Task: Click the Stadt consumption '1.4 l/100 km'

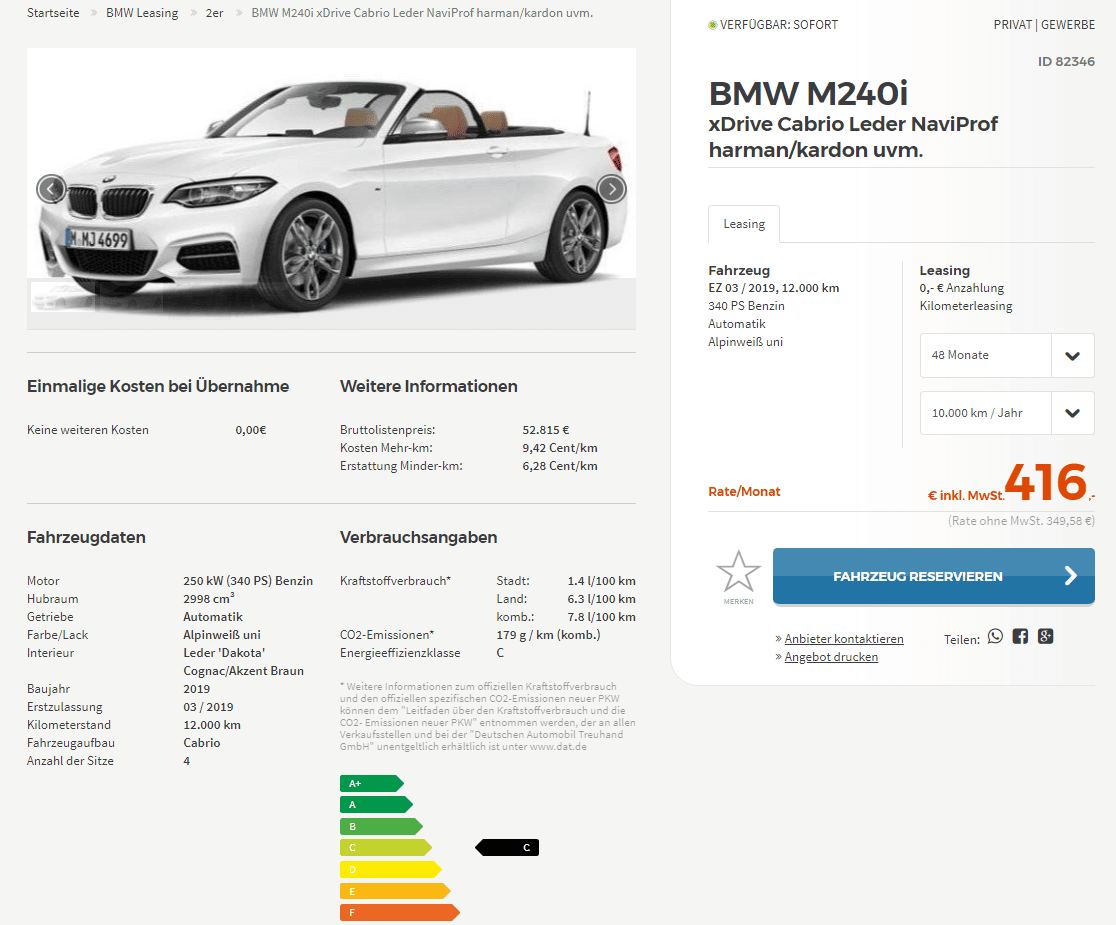Action: tap(601, 581)
